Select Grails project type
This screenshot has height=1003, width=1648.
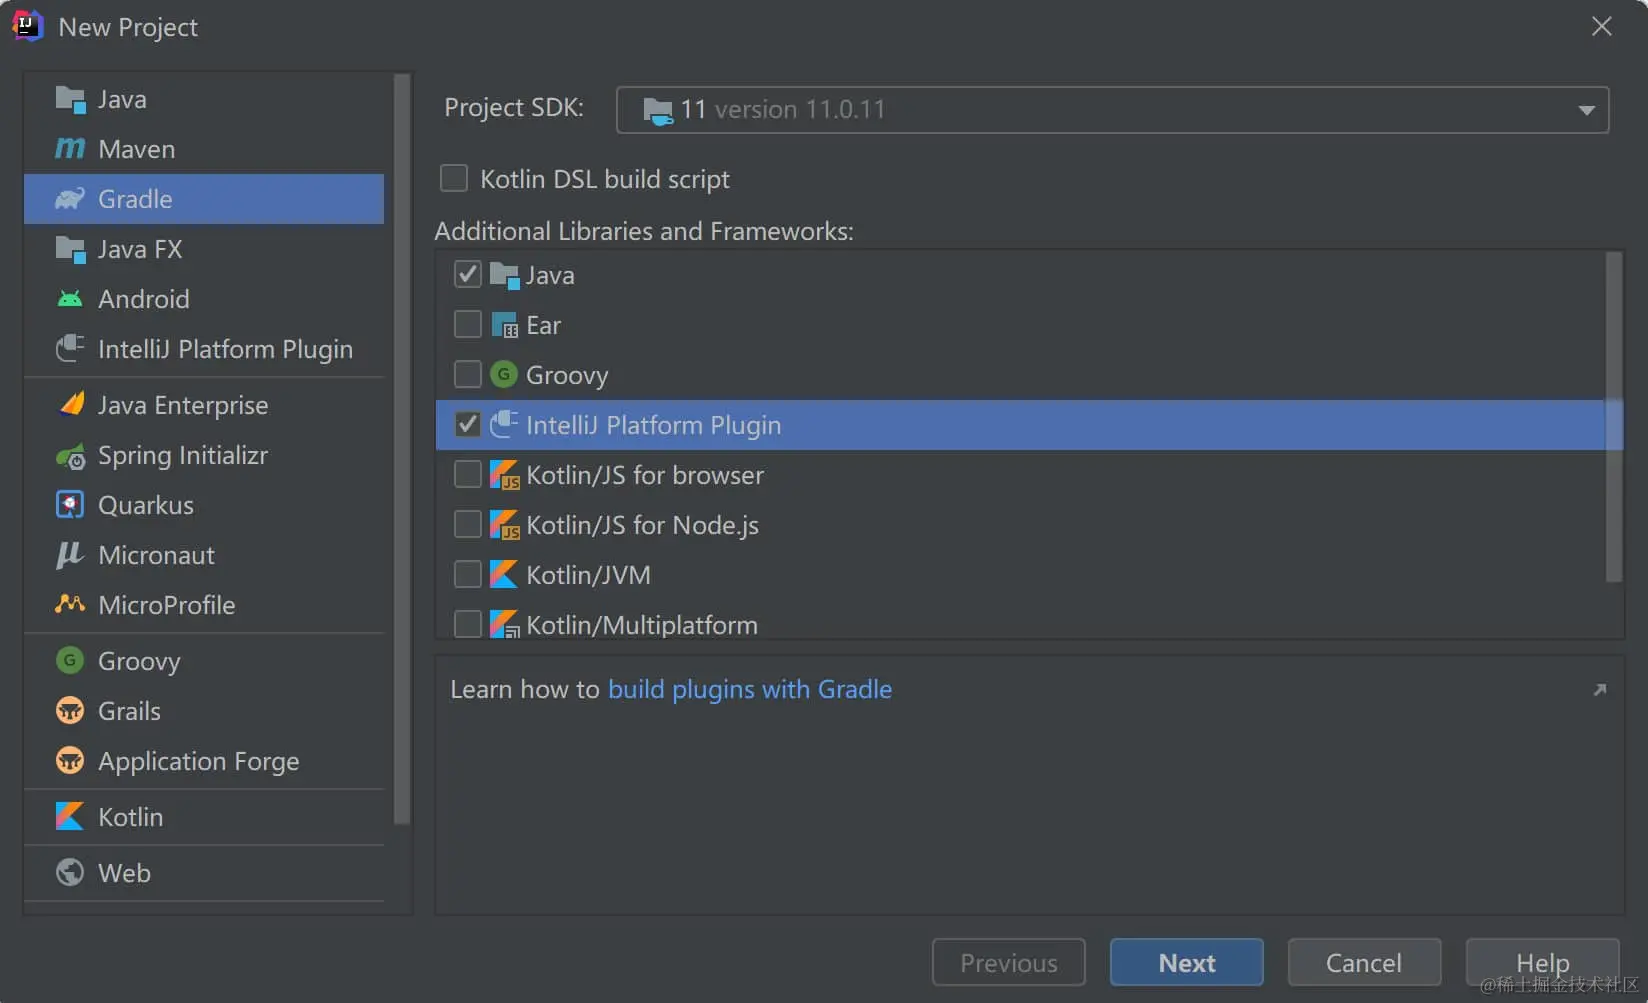(x=204, y=711)
